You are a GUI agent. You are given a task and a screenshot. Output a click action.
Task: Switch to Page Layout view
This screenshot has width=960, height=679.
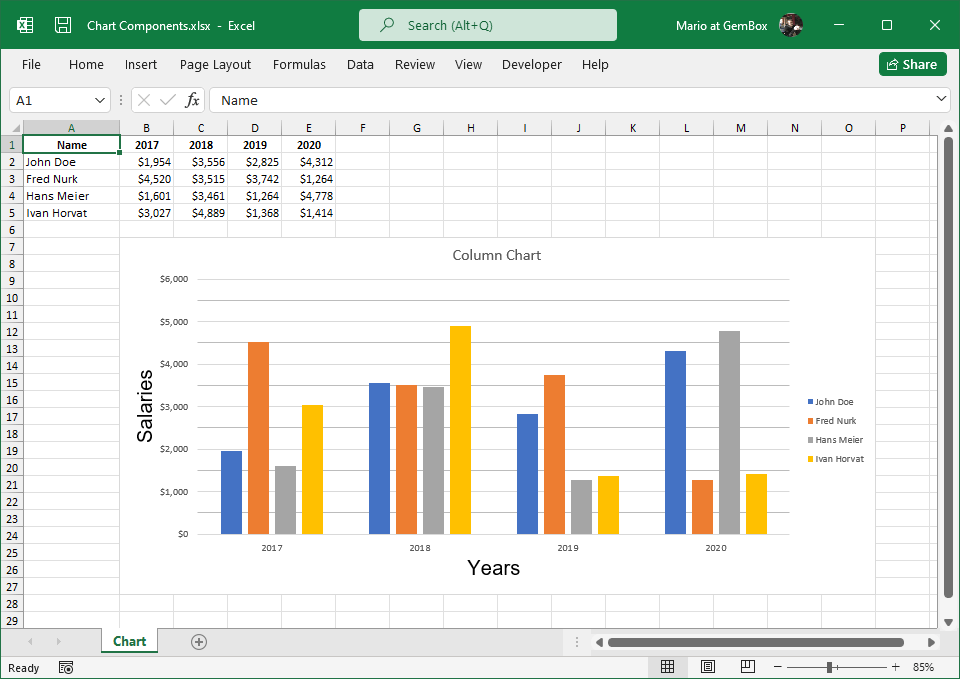coord(707,667)
